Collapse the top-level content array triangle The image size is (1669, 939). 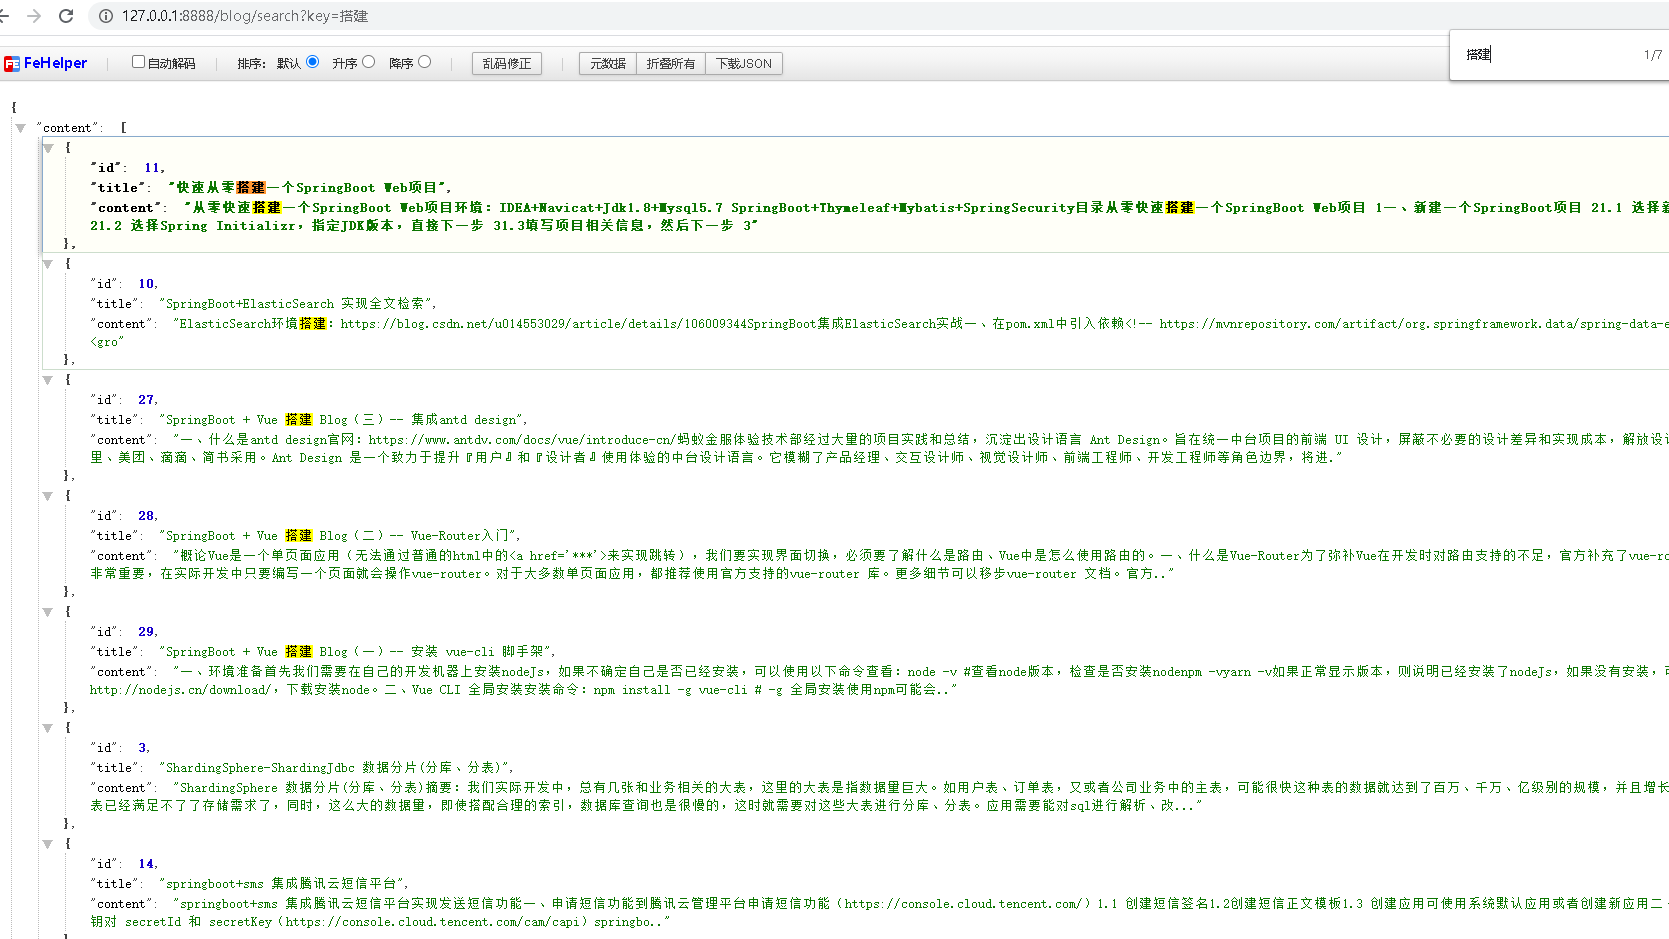click(x=20, y=128)
